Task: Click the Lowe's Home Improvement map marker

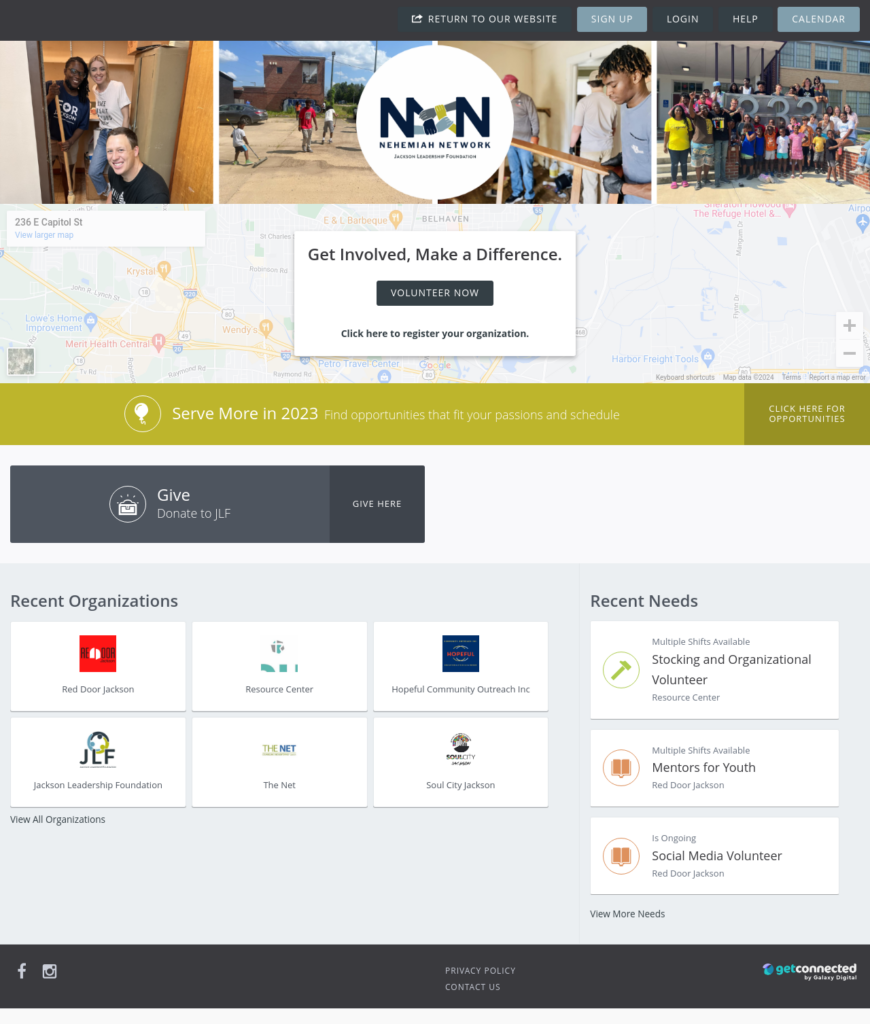Action: coord(91,321)
